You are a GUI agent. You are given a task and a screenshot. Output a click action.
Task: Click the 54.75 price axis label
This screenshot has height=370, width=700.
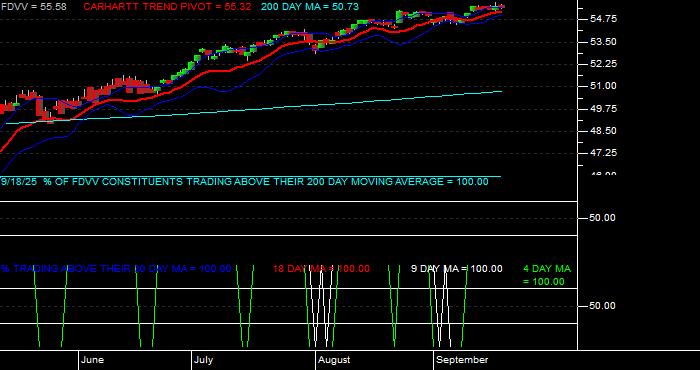pos(603,19)
